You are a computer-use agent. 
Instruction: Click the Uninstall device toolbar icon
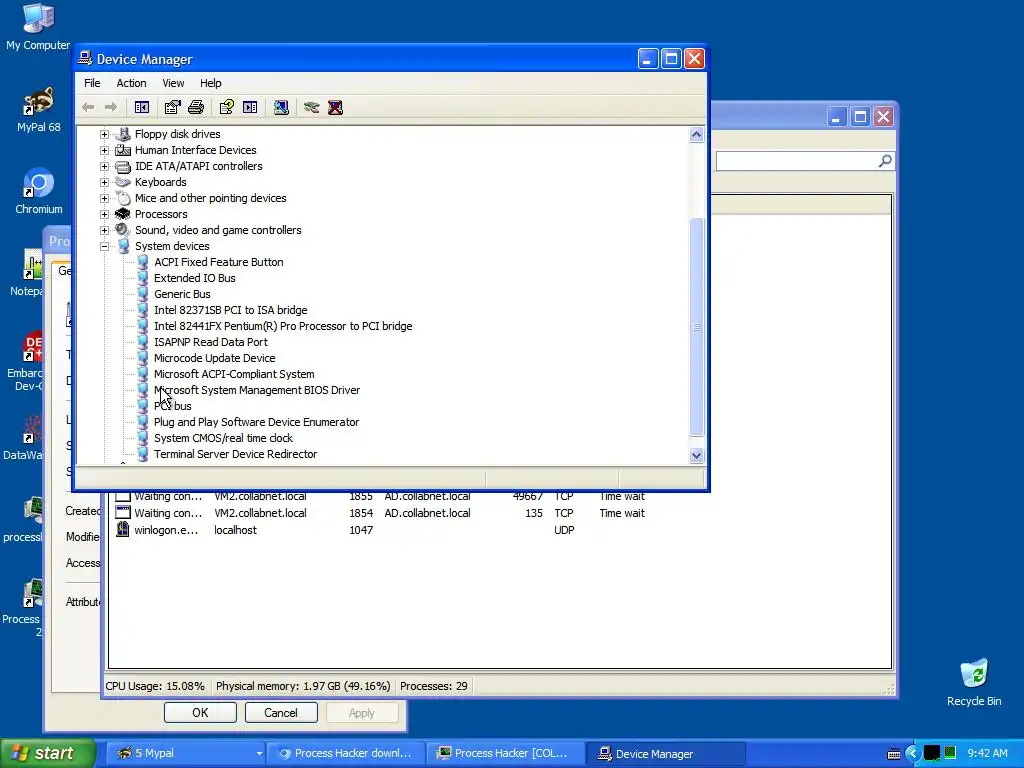(x=335, y=107)
